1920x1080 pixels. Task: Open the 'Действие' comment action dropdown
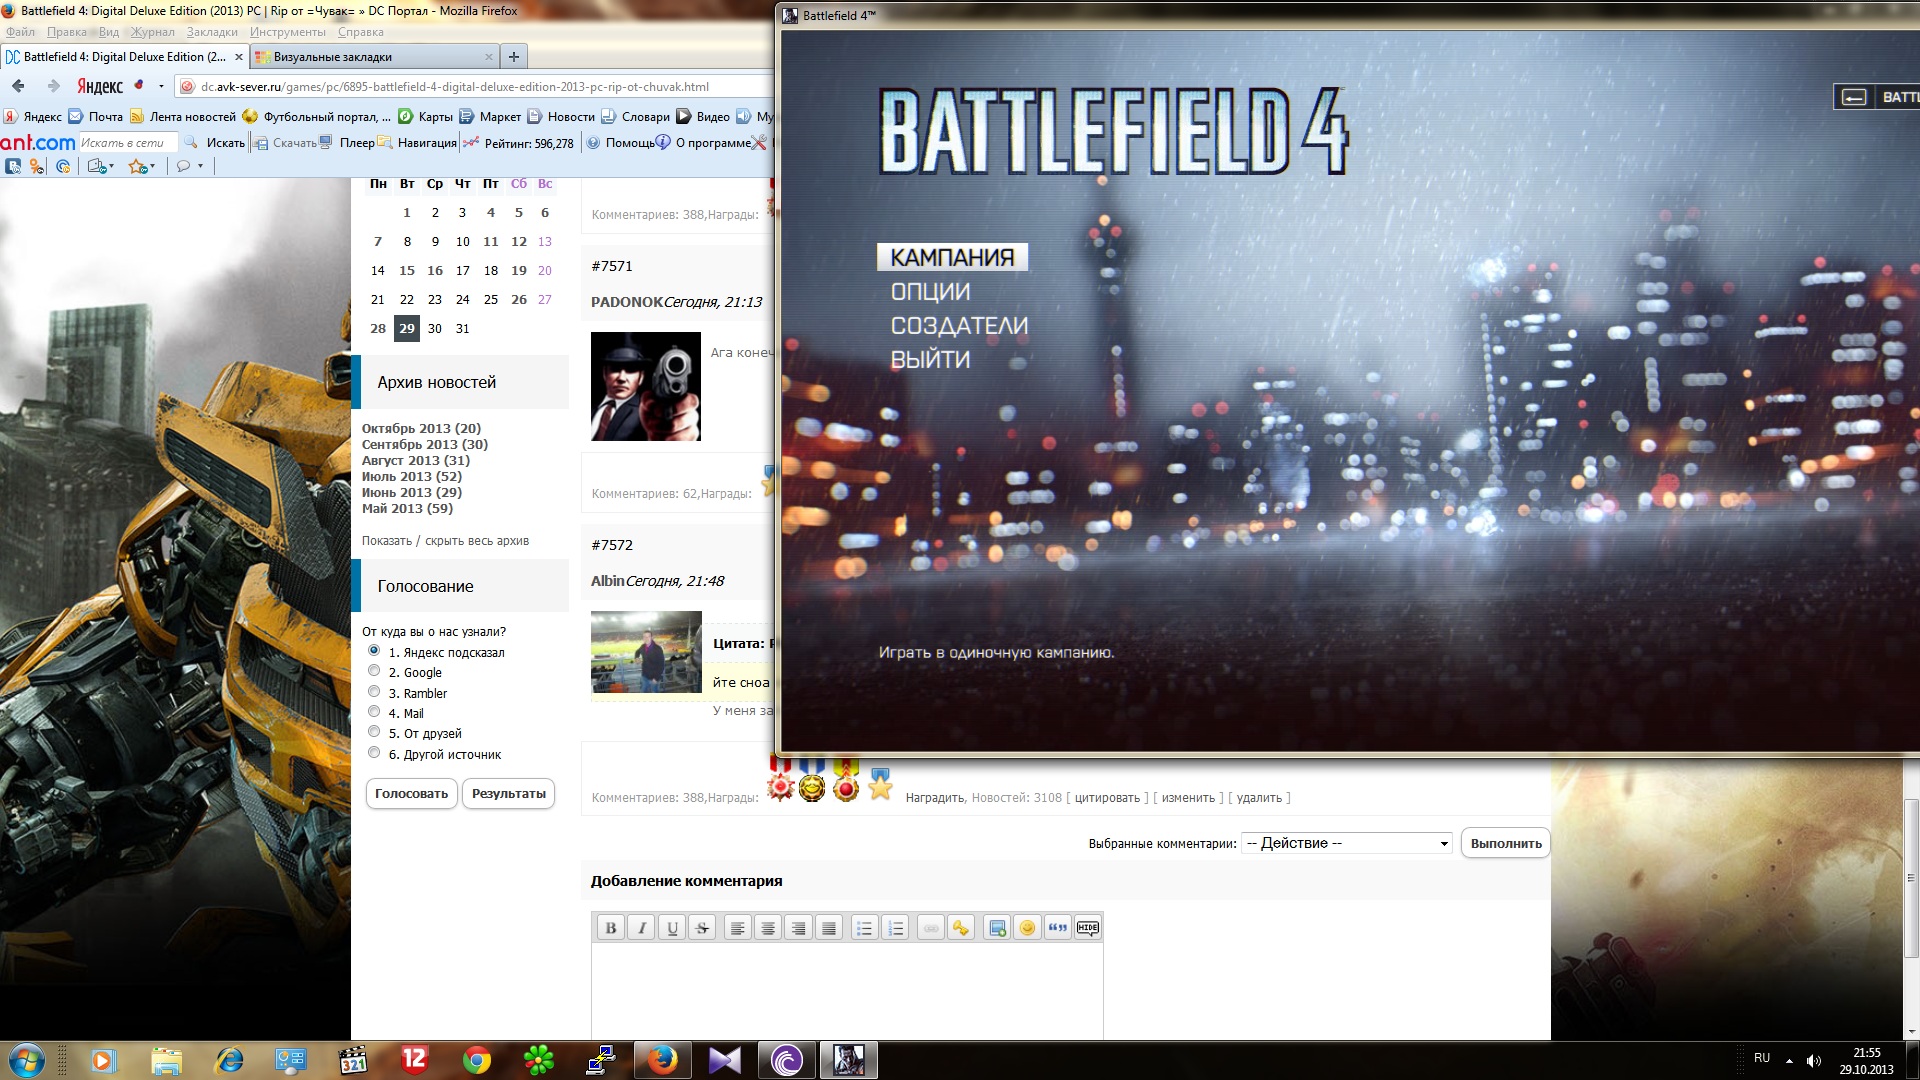click(1347, 843)
